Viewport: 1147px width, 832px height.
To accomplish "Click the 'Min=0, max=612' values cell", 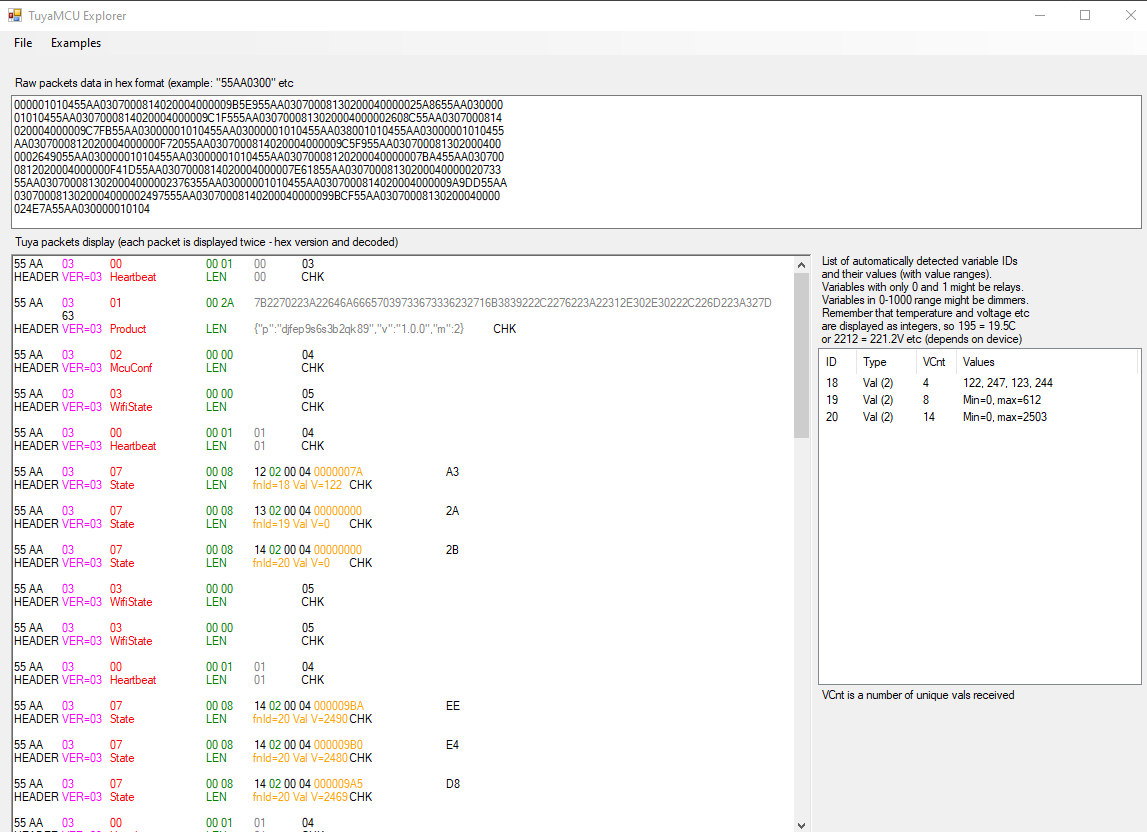I will (1001, 400).
